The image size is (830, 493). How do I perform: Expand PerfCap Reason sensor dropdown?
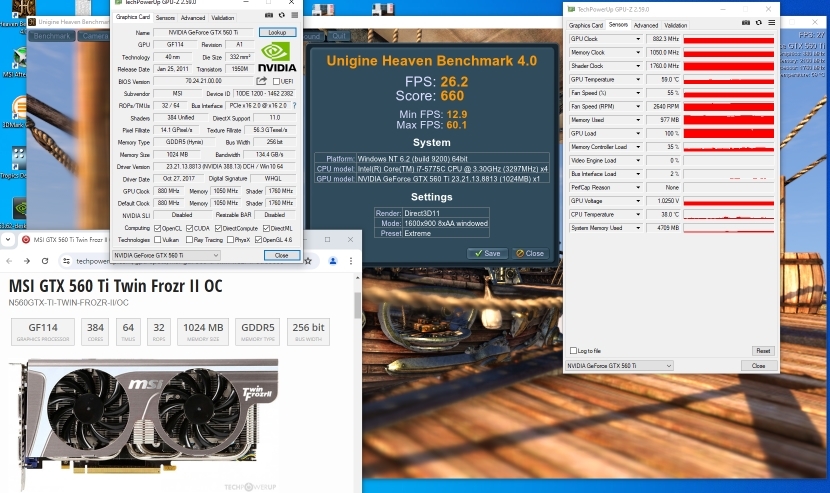(x=638, y=187)
